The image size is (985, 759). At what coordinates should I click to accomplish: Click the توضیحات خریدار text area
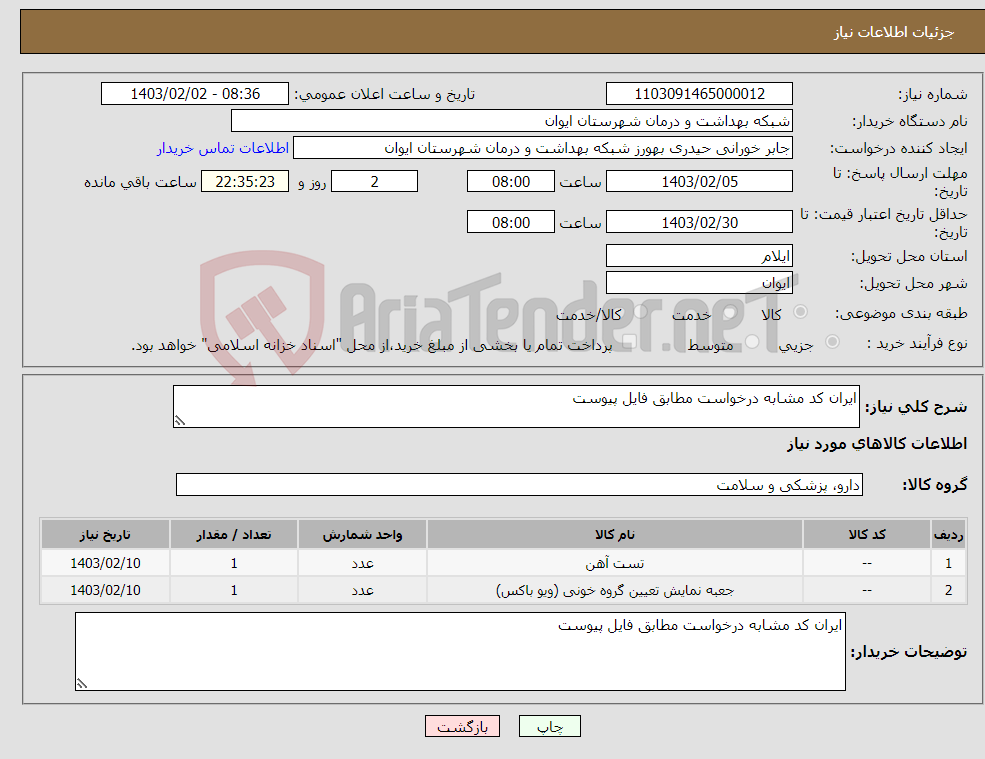coord(460,652)
